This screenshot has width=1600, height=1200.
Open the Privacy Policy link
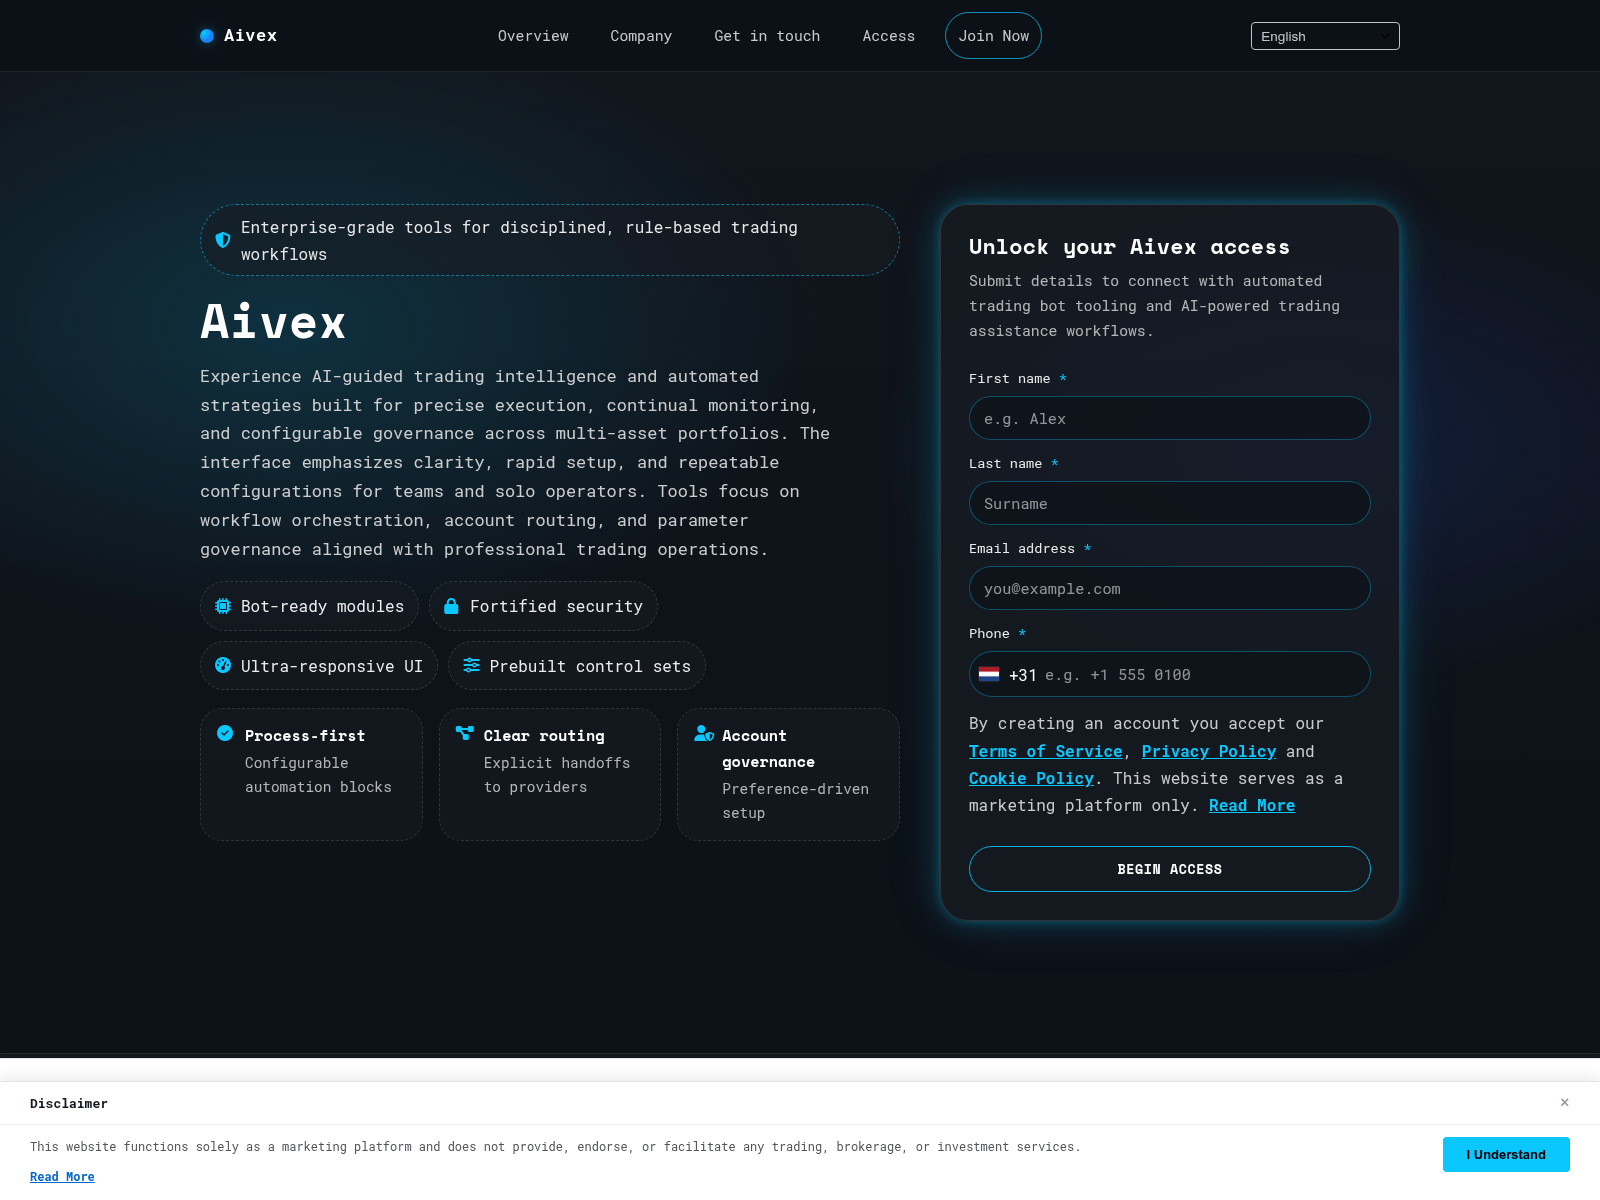point(1209,751)
